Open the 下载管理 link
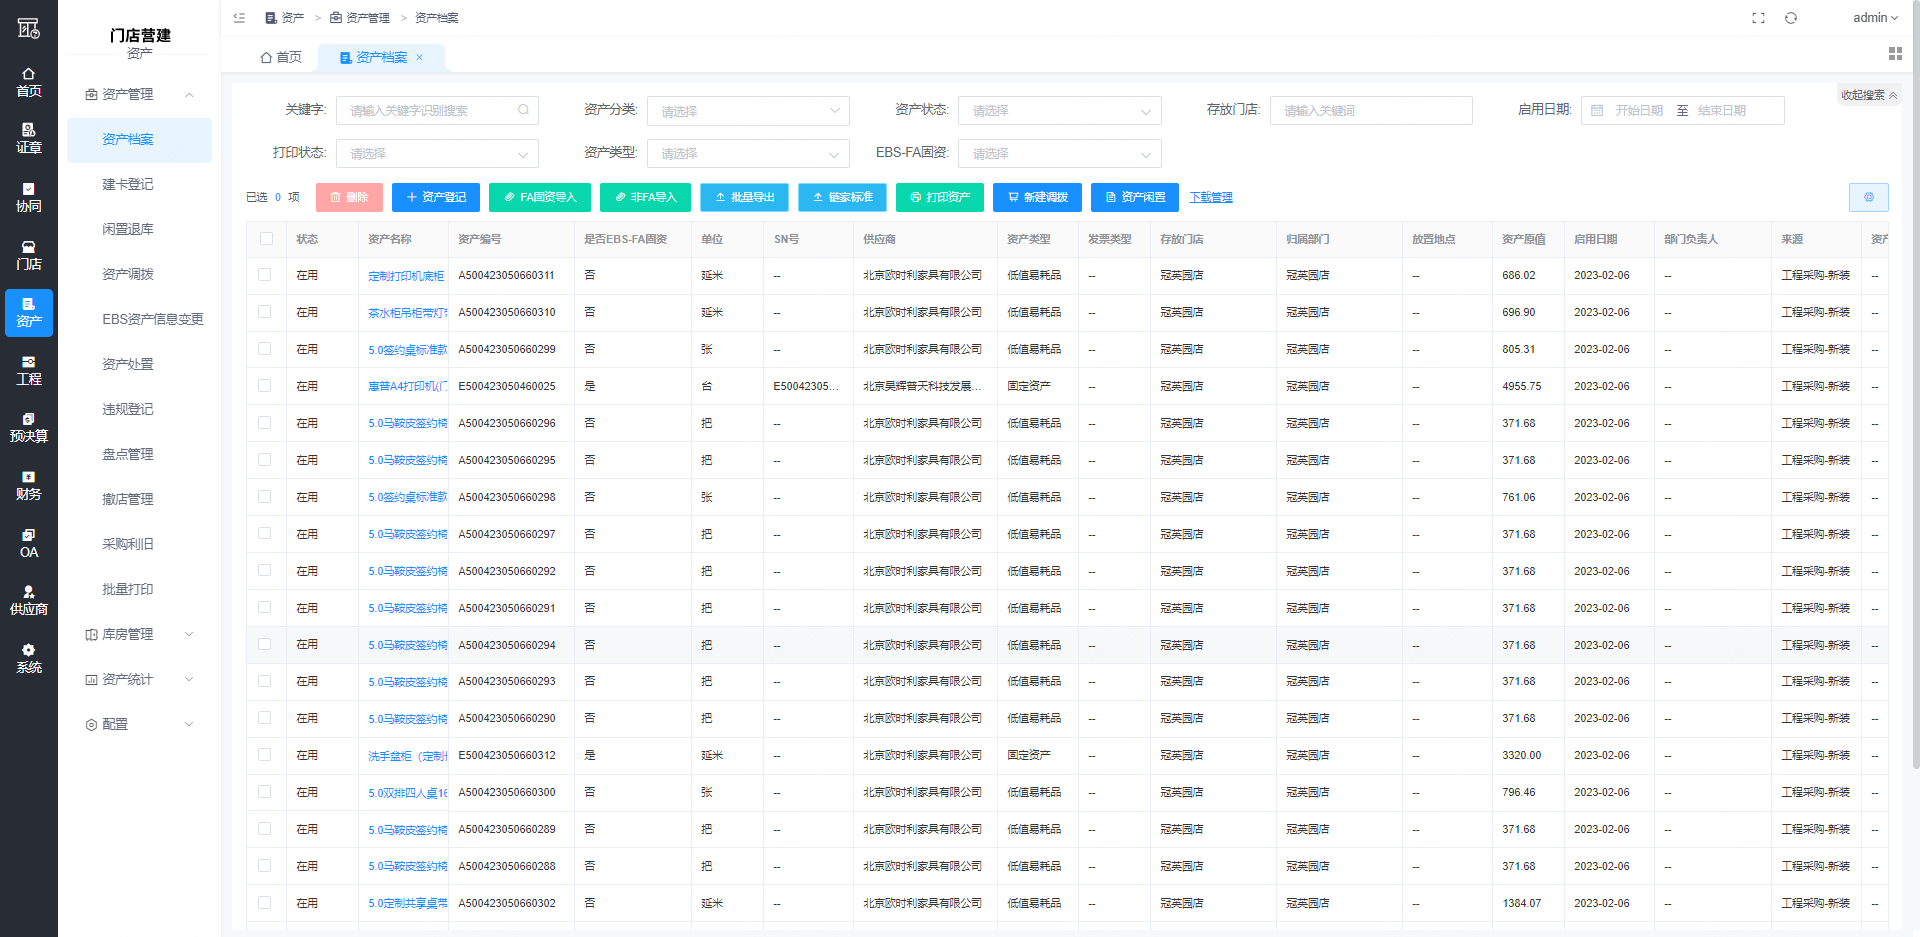This screenshot has width=1920, height=937. (1210, 197)
